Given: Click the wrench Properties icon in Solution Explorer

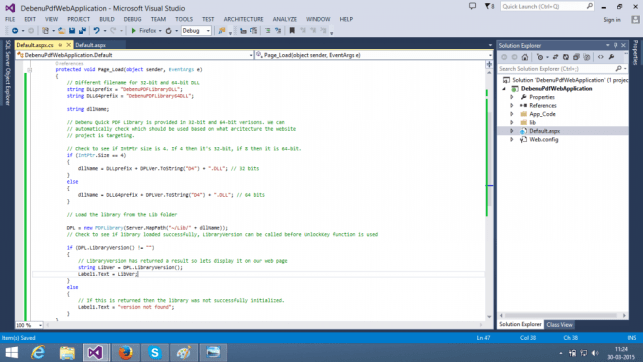Looking at the screenshot, I should pyautogui.click(x=611, y=57).
